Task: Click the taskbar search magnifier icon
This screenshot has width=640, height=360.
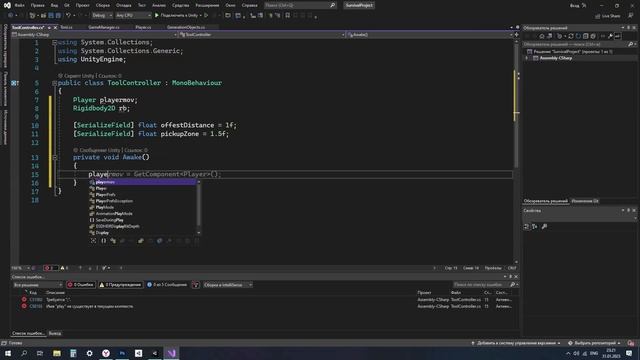Action: 24,353
